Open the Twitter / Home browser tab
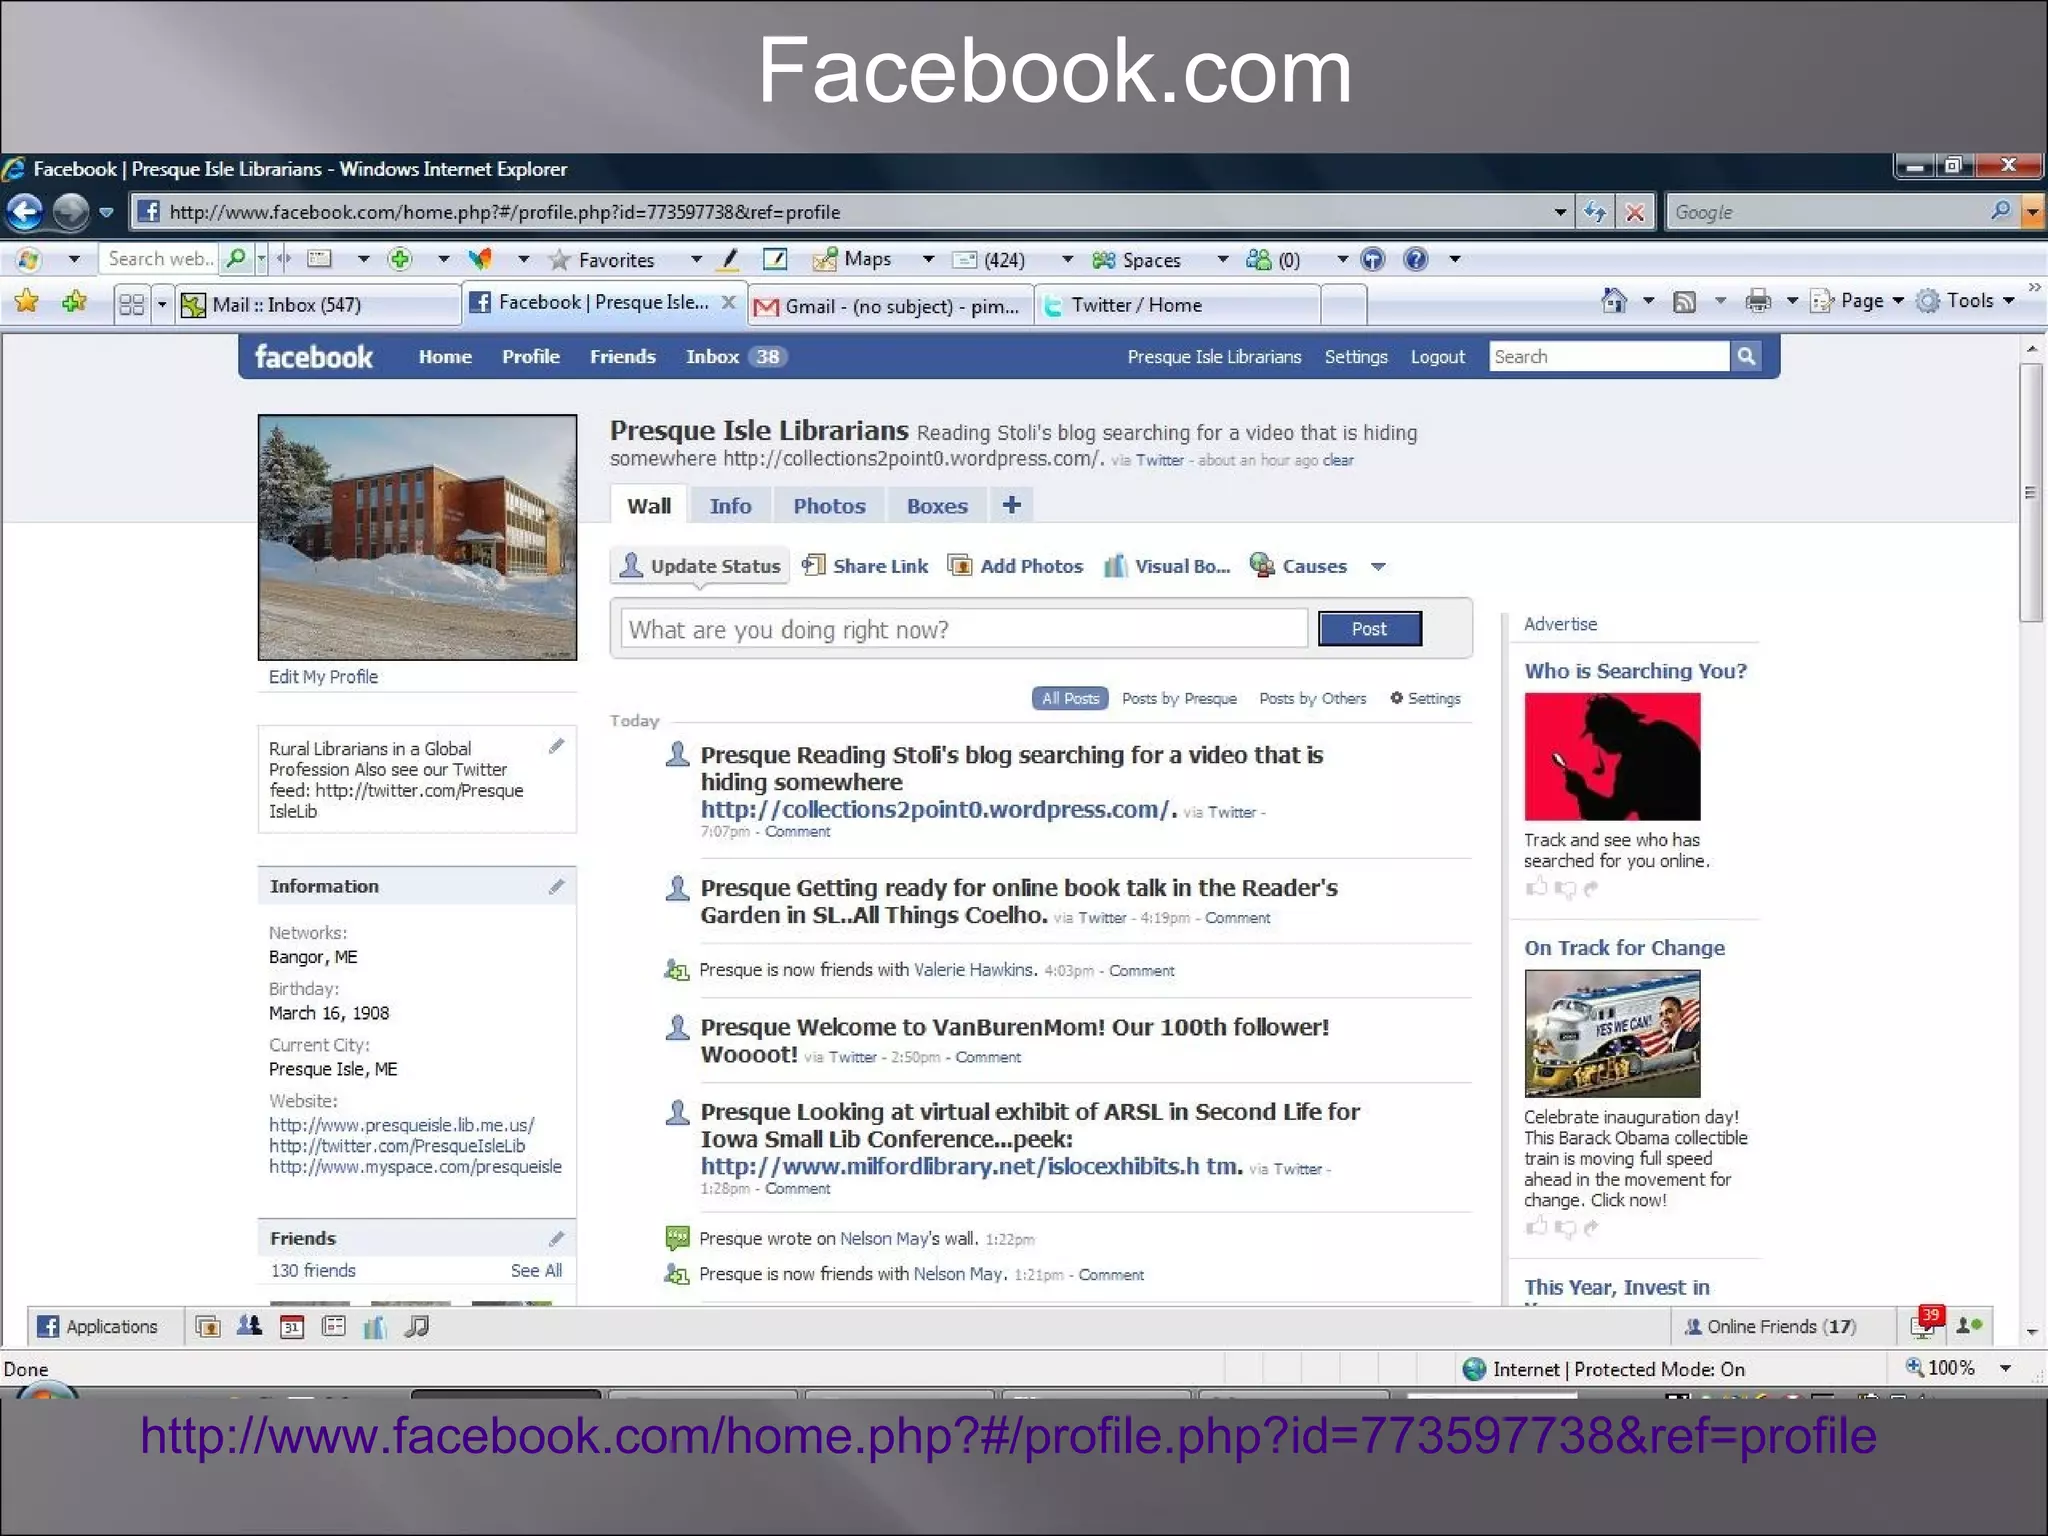Image resolution: width=2048 pixels, height=1536 pixels. pyautogui.click(x=1136, y=305)
